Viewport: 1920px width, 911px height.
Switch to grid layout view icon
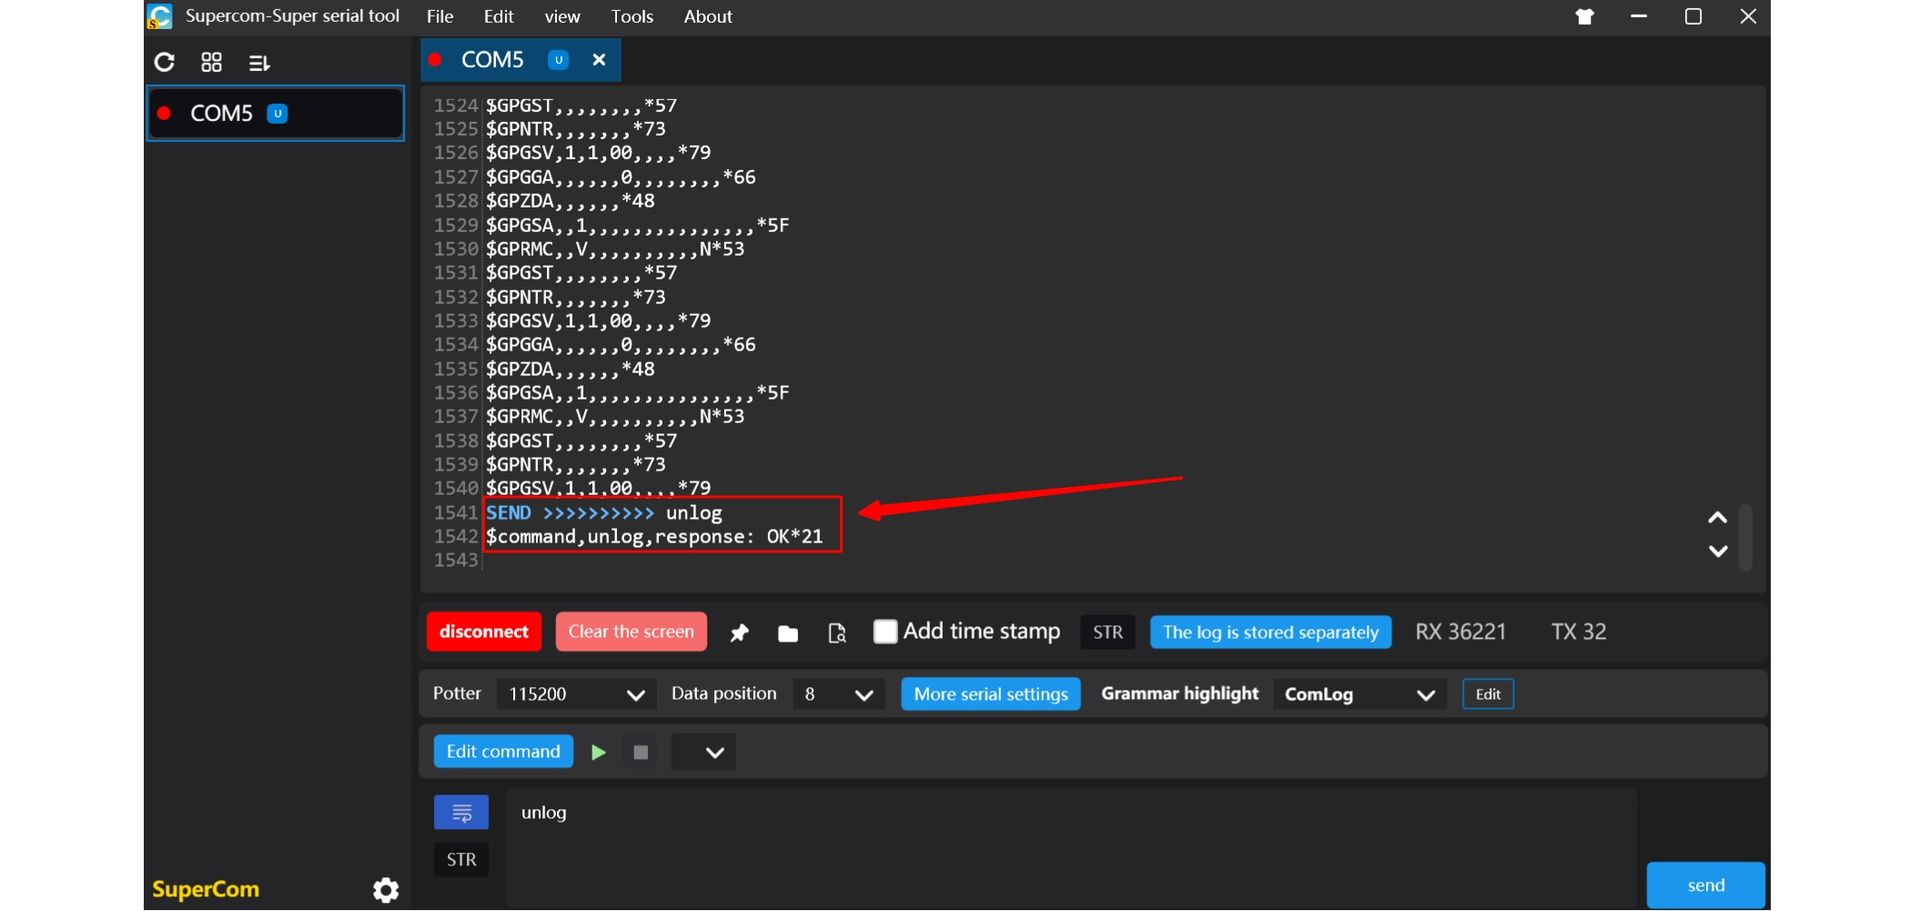[x=211, y=63]
